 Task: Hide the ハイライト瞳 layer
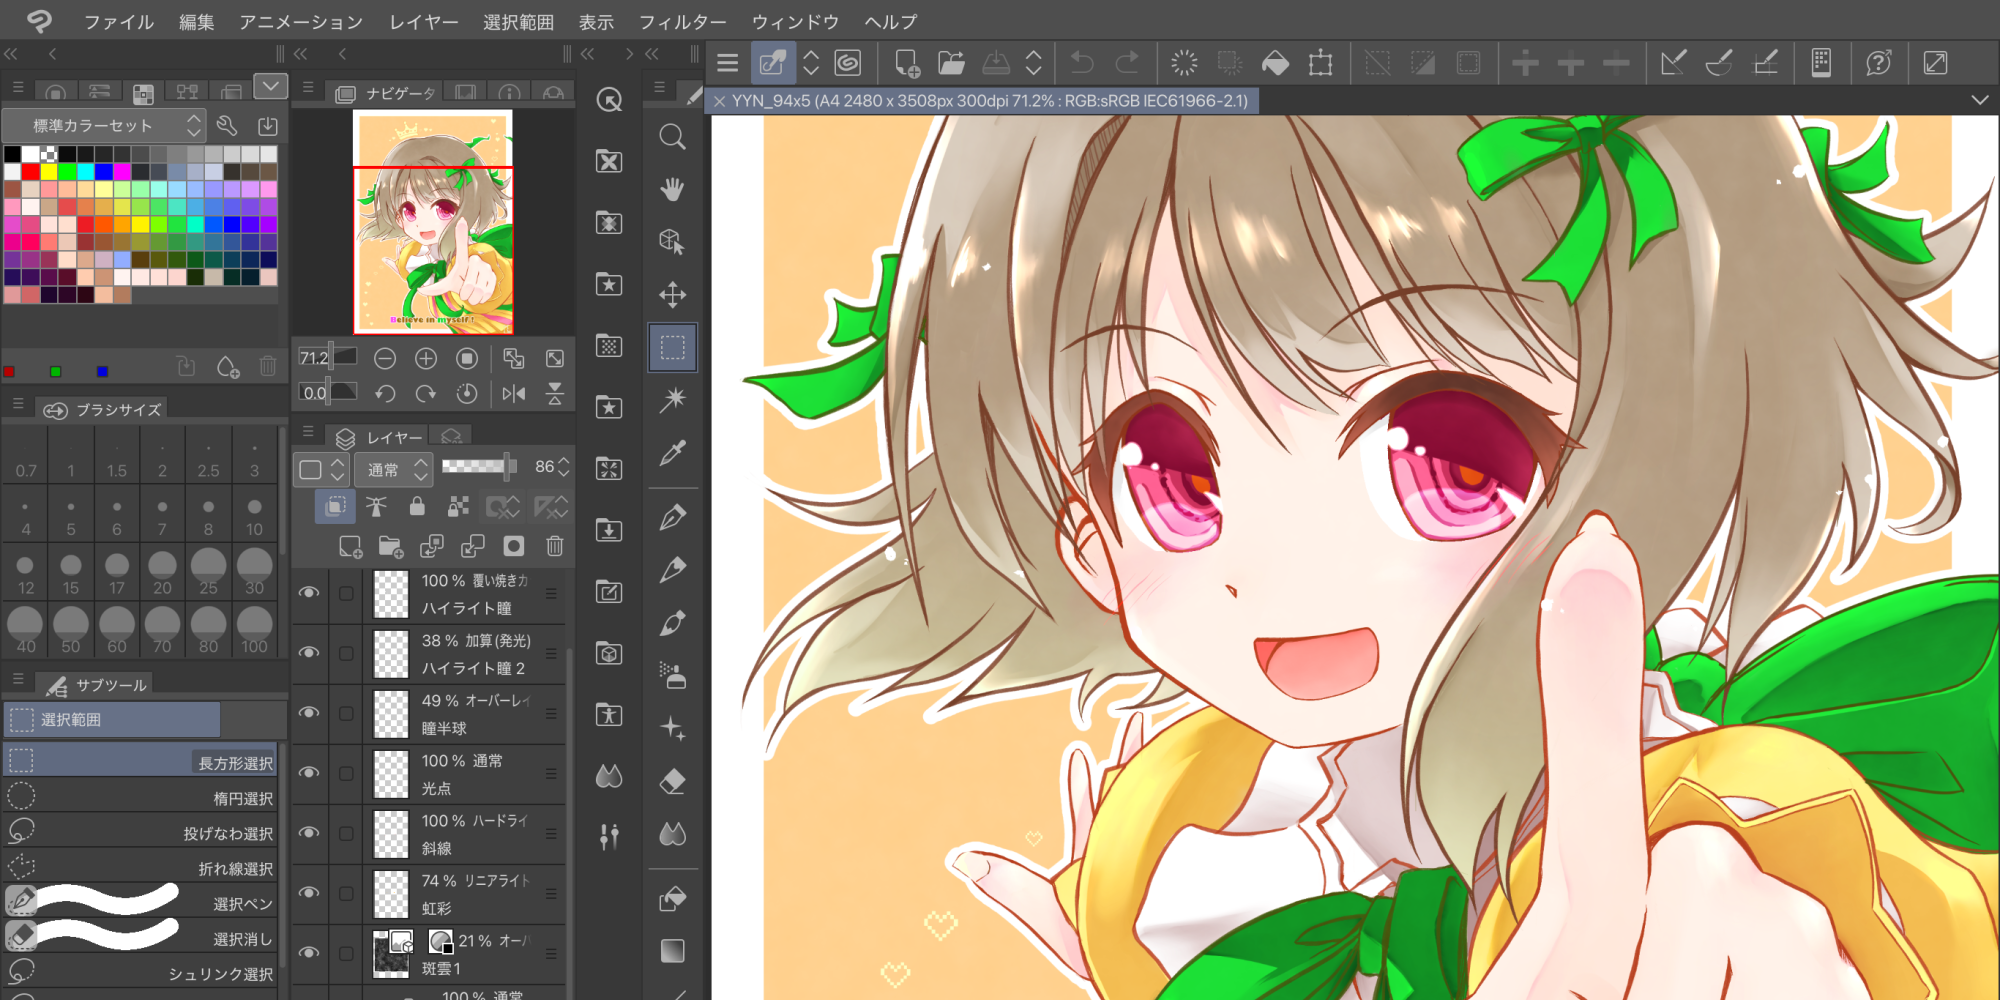309,593
